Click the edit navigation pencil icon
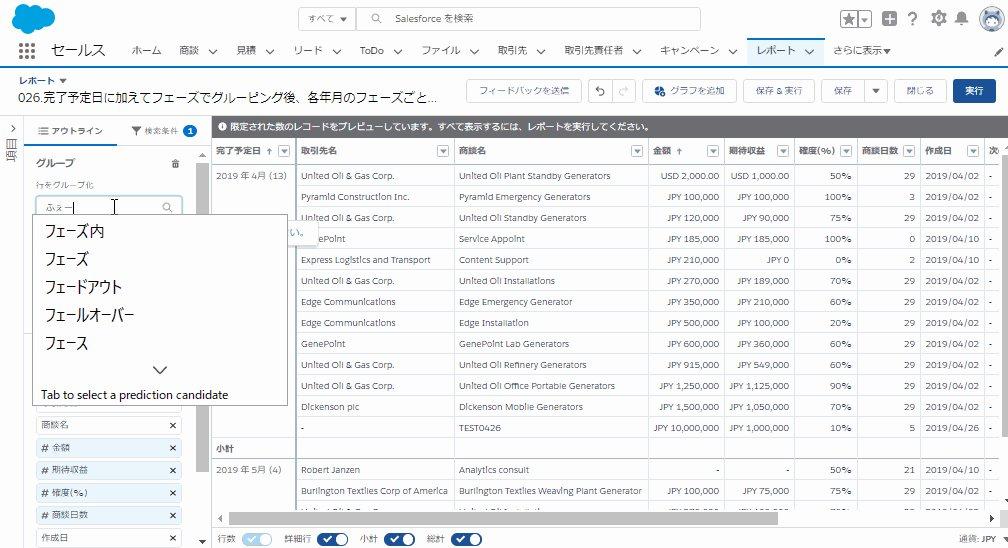This screenshot has height=548, width=1008. [998, 52]
